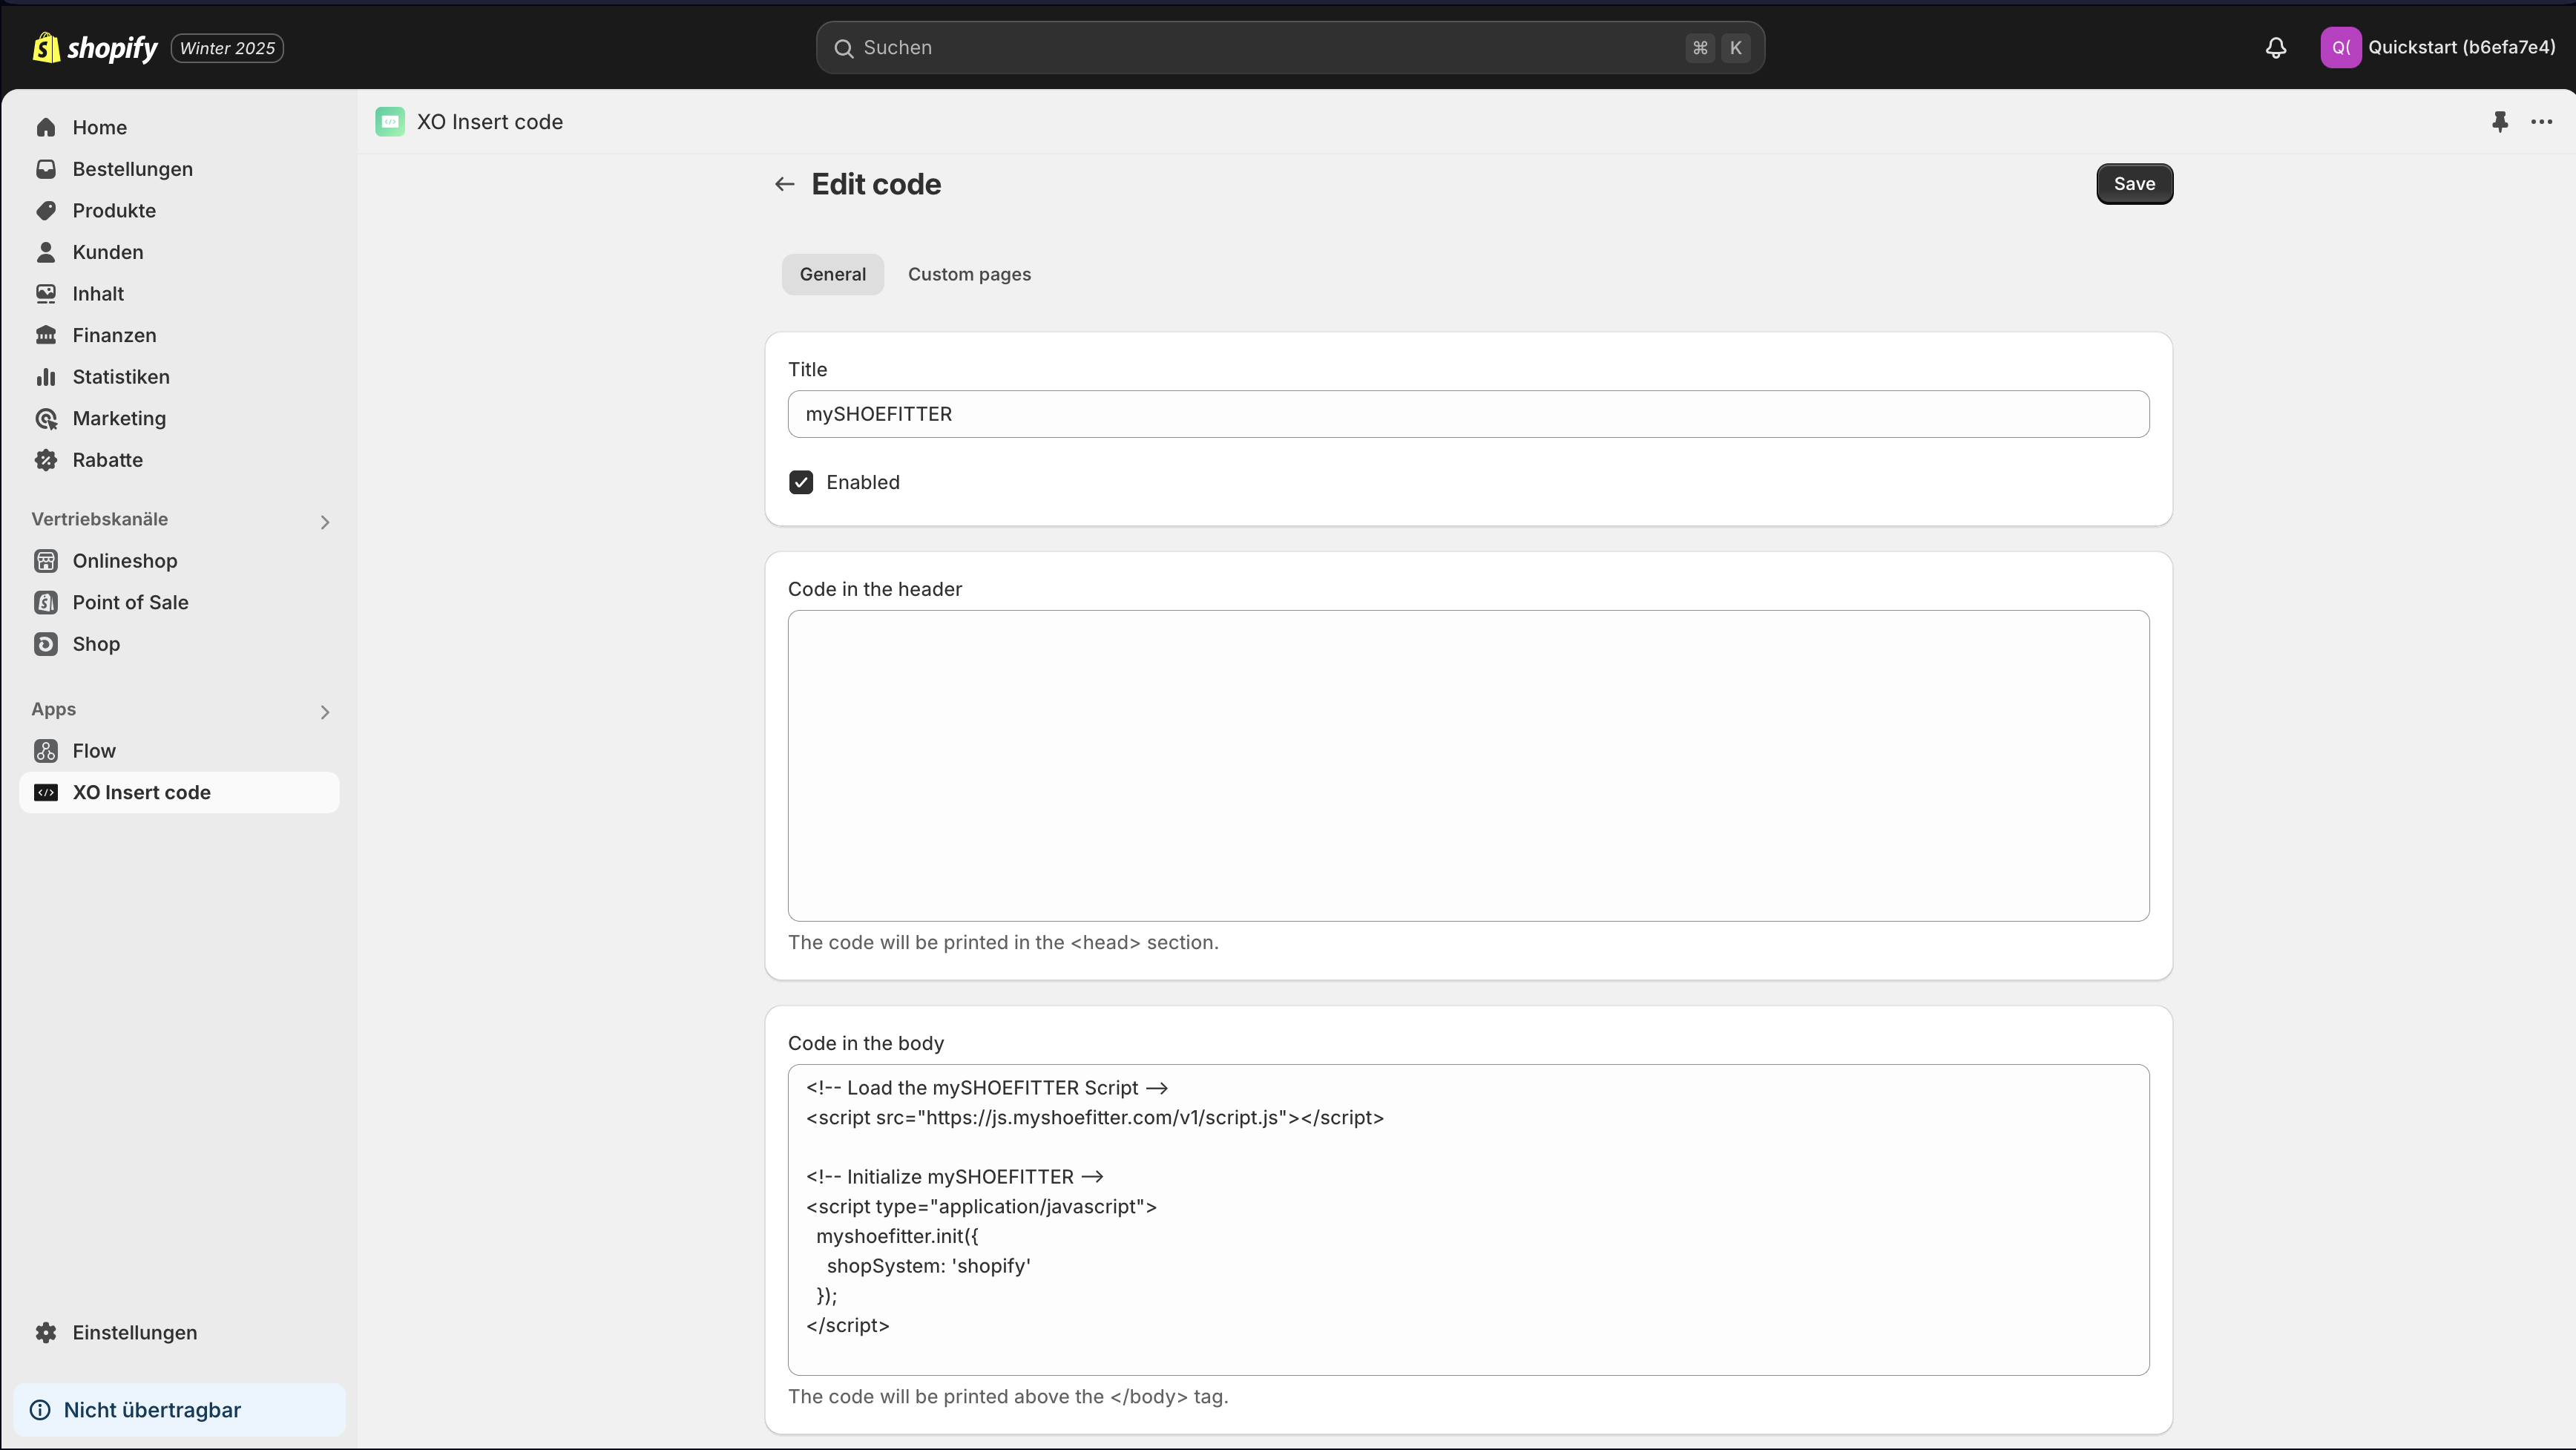Click the back arrow beside Edit code
This screenshot has width=2576, height=1450.
(x=784, y=184)
